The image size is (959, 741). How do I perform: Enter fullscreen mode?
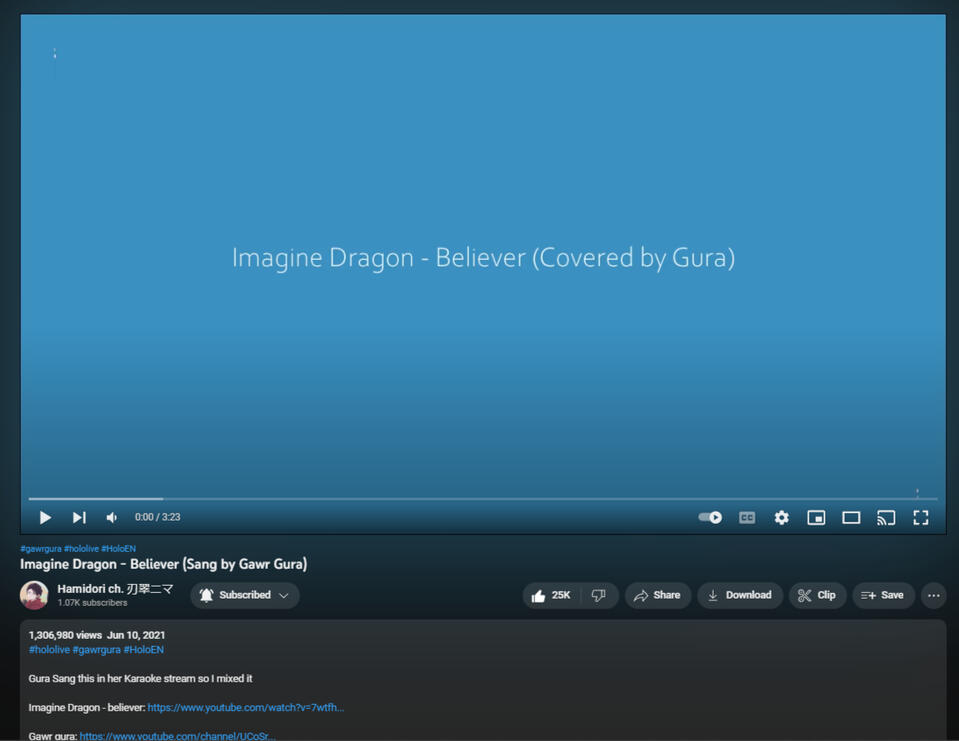click(x=920, y=518)
